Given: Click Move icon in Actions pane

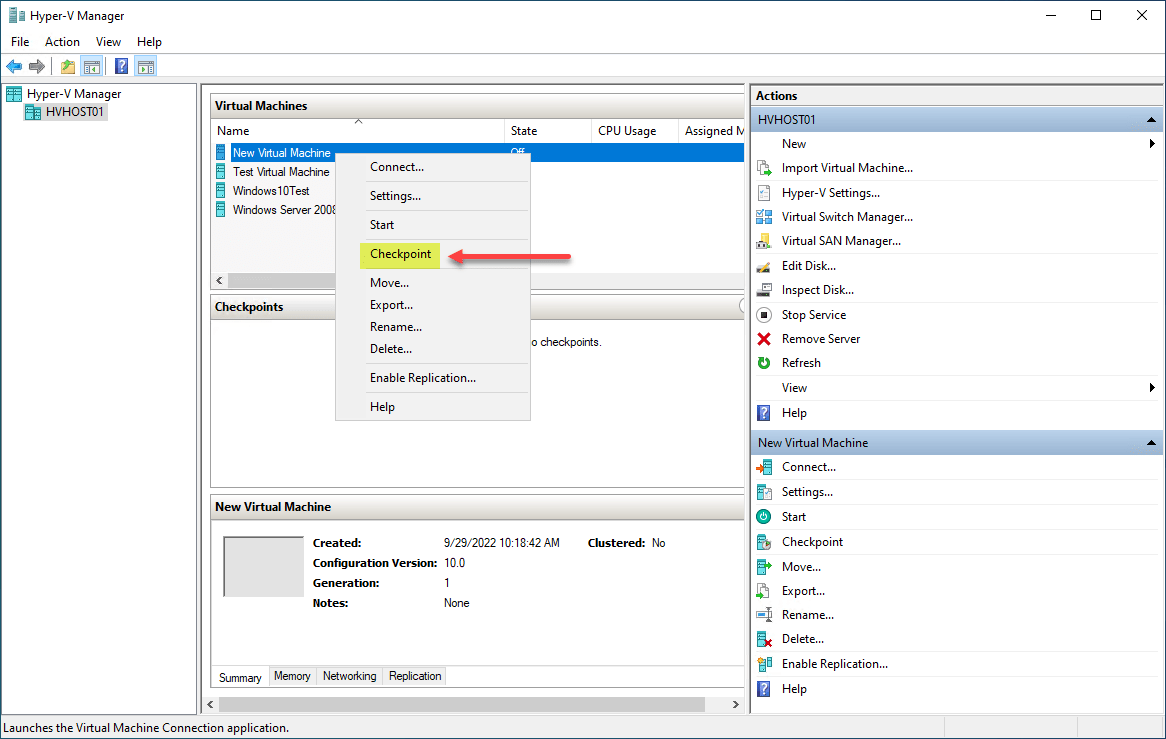Looking at the screenshot, I should pyautogui.click(x=764, y=567).
